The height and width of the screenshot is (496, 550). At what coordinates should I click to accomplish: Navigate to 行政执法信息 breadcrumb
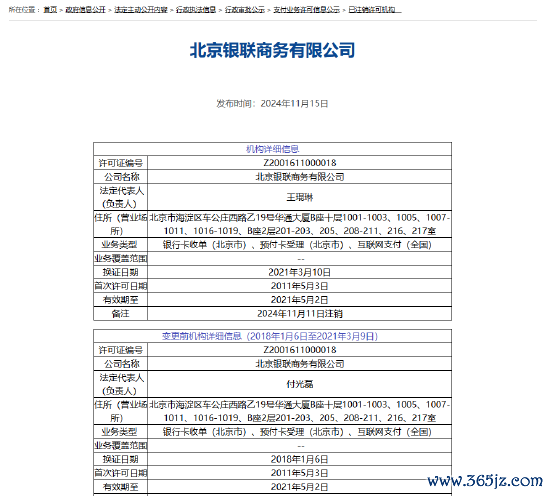(x=196, y=10)
